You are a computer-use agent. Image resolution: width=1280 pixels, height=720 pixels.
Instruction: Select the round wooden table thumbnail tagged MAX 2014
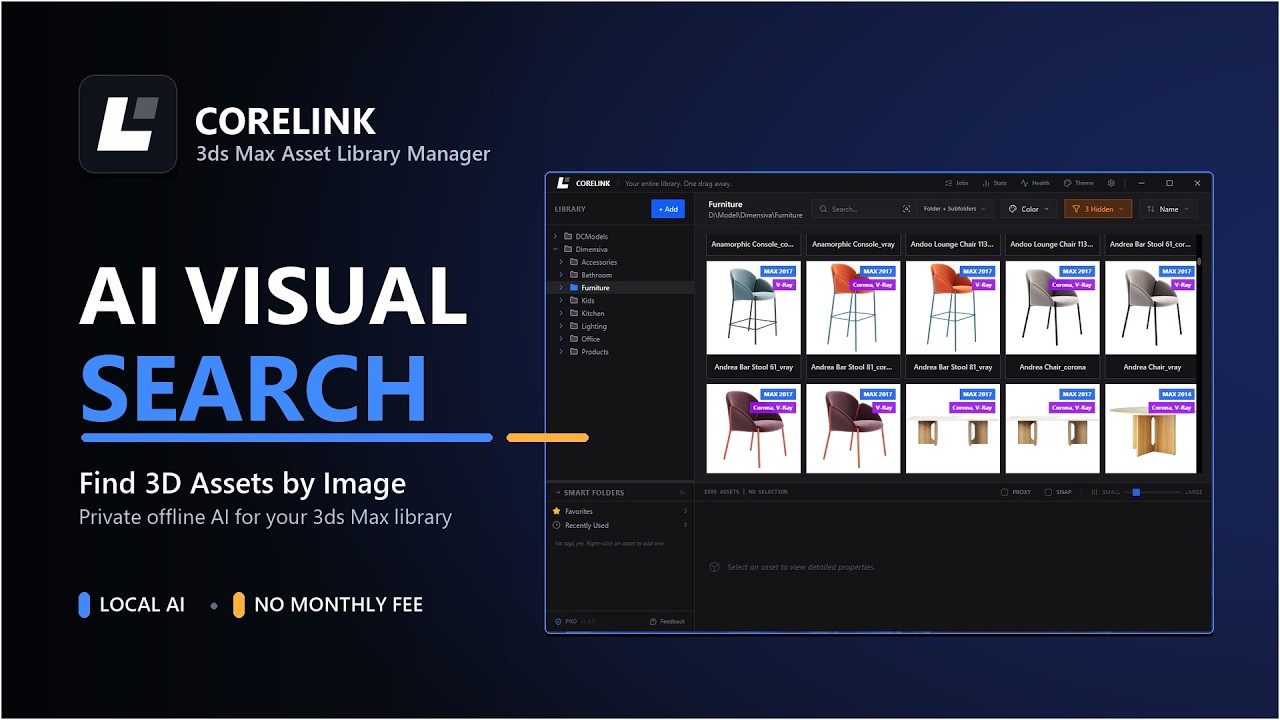tap(1151, 428)
